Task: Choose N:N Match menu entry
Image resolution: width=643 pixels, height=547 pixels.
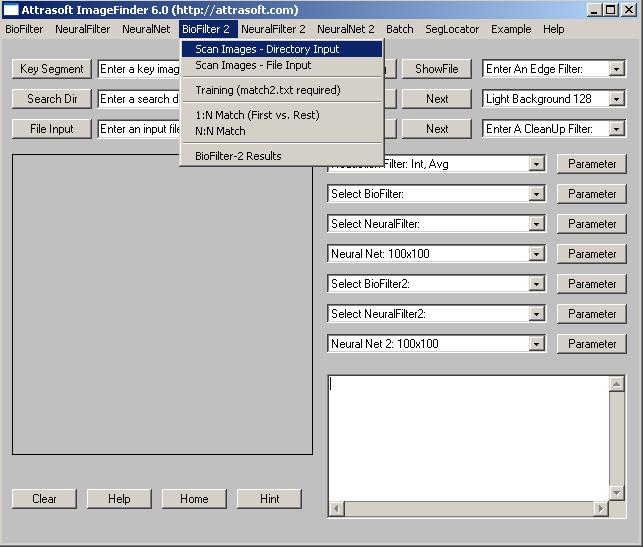Action: click(220, 131)
